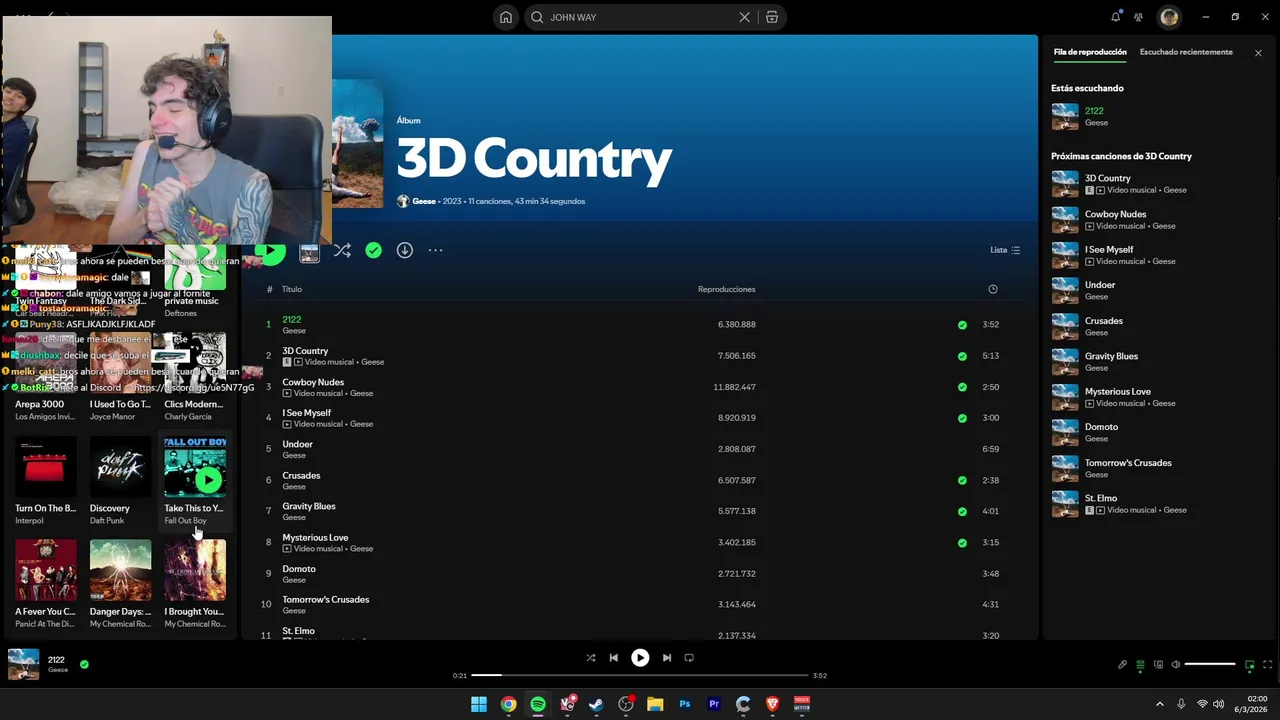This screenshot has height=720, width=1280.
Task: Toggle liked checkmark on Mysterious Love row
Action: pyautogui.click(x=962, y=543)
